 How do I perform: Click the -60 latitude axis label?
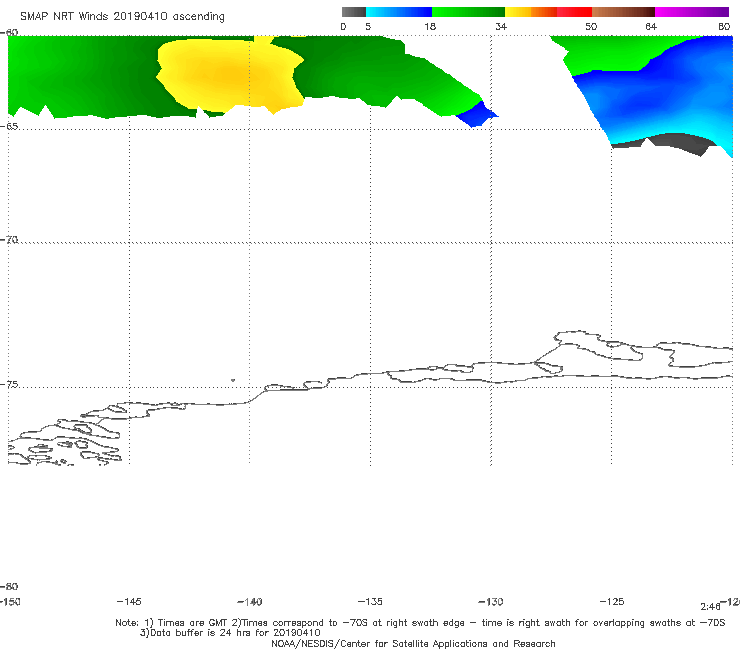click(x=9, y=33)
